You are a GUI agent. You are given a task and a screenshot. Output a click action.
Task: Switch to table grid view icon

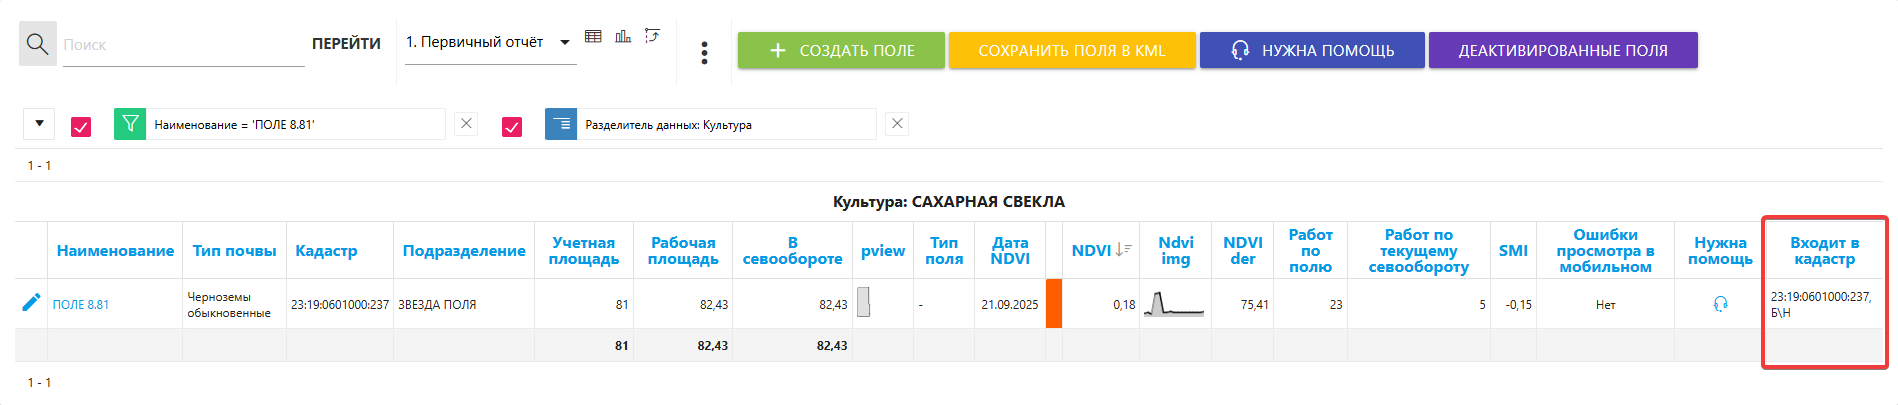[593, 37]
